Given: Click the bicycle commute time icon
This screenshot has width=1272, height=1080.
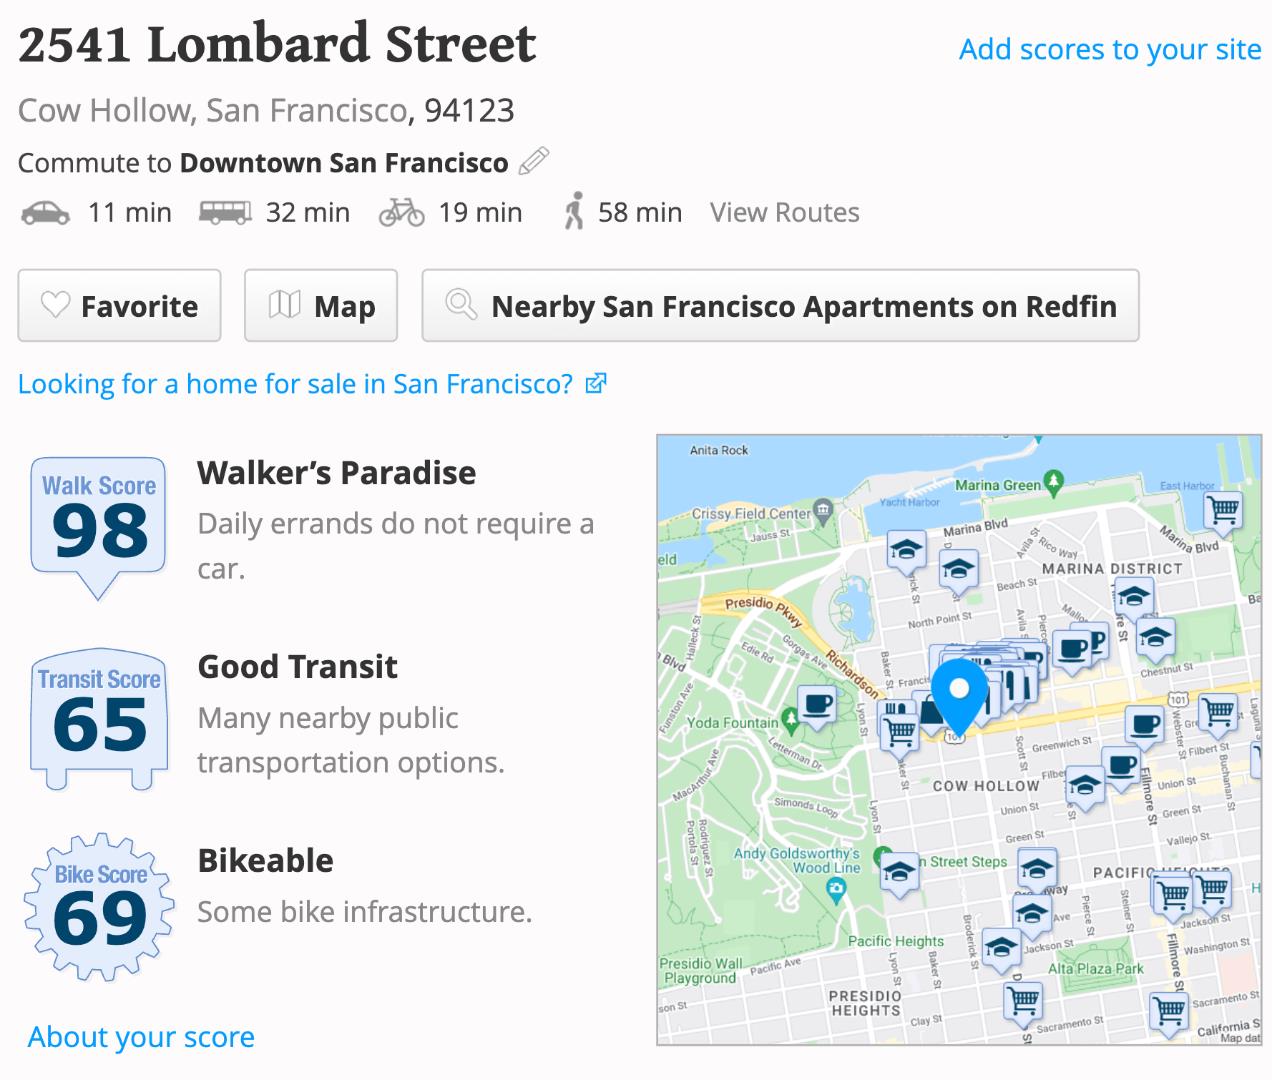Looking at the screenshot, I should click(x=402, y=212).
